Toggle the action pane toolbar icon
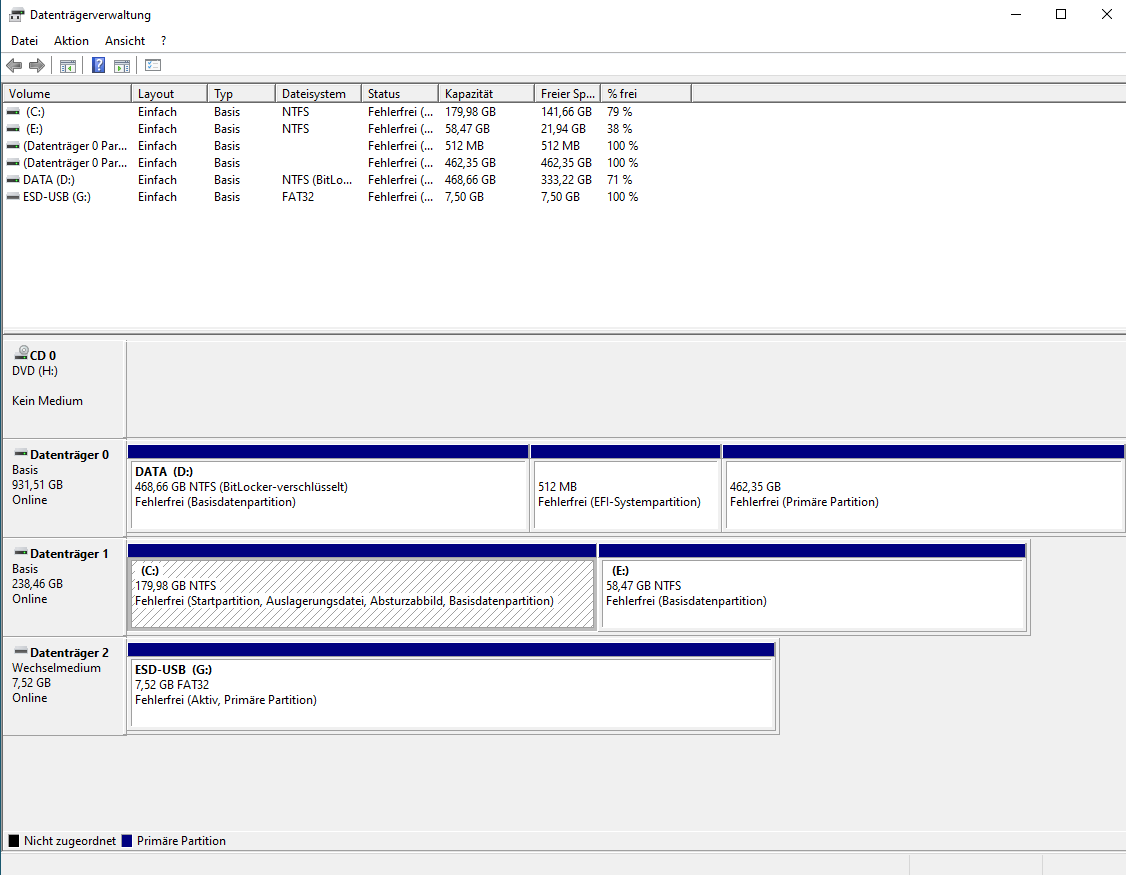 click(122, 65)
